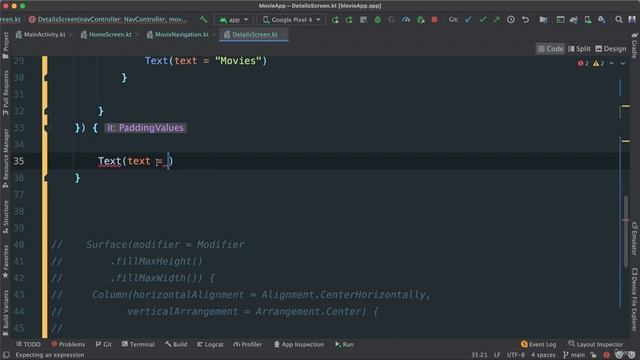
Task: Open the Structure tool window
Action: point(5,216)
